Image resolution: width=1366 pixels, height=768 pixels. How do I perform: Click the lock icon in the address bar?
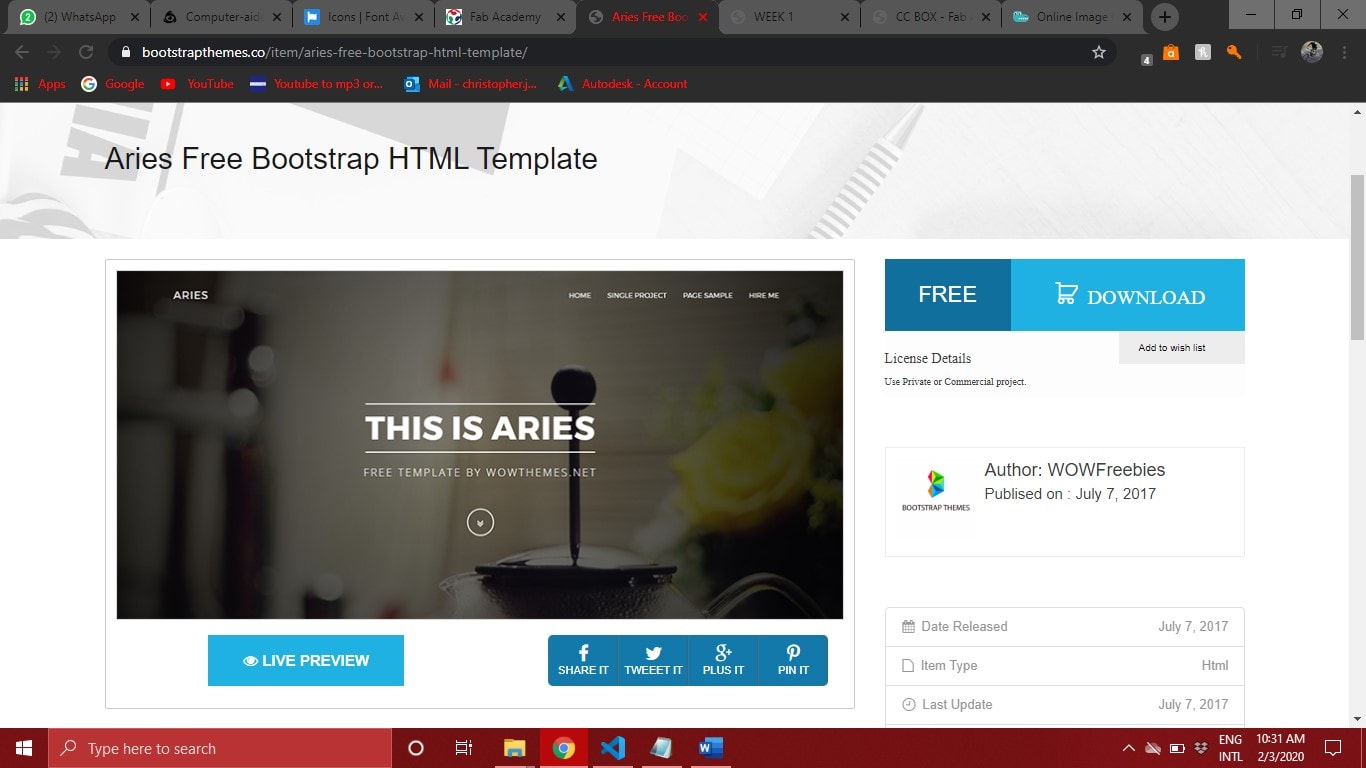125,52
